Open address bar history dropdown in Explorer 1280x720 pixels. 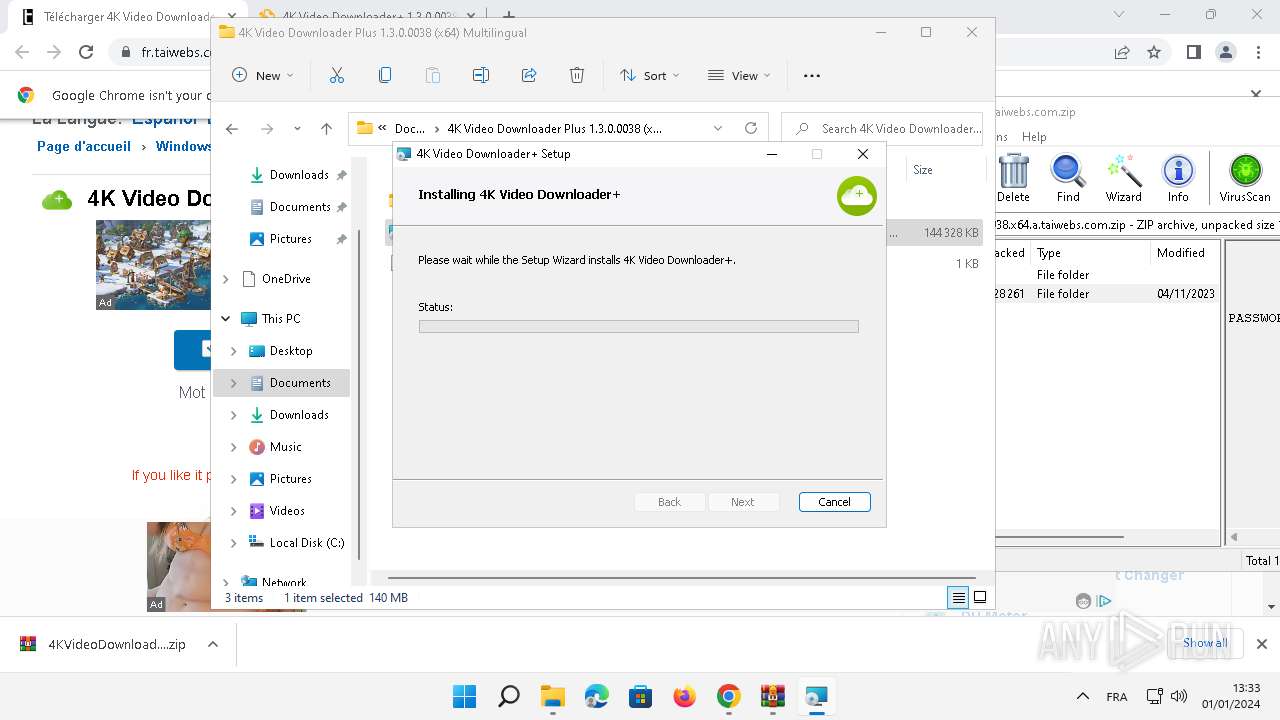pyautogui.click(x=717, y=128)
